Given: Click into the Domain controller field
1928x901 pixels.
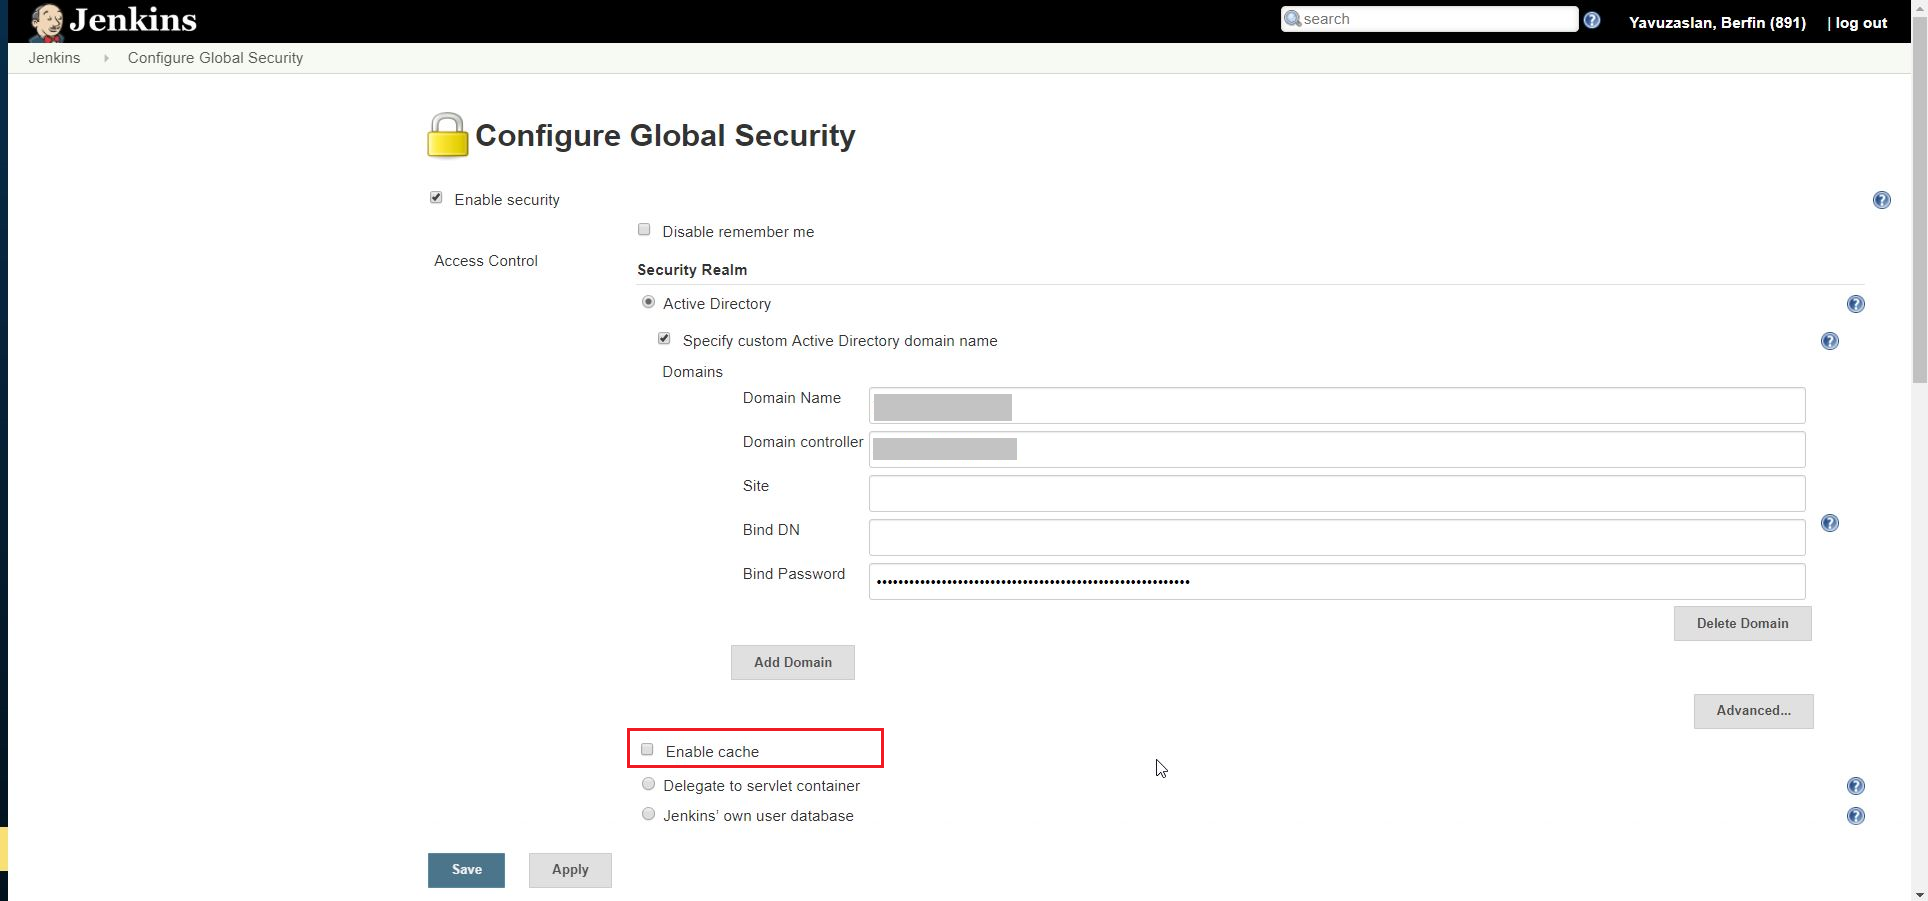Looking at the screenshot, I should (1337, 450).
